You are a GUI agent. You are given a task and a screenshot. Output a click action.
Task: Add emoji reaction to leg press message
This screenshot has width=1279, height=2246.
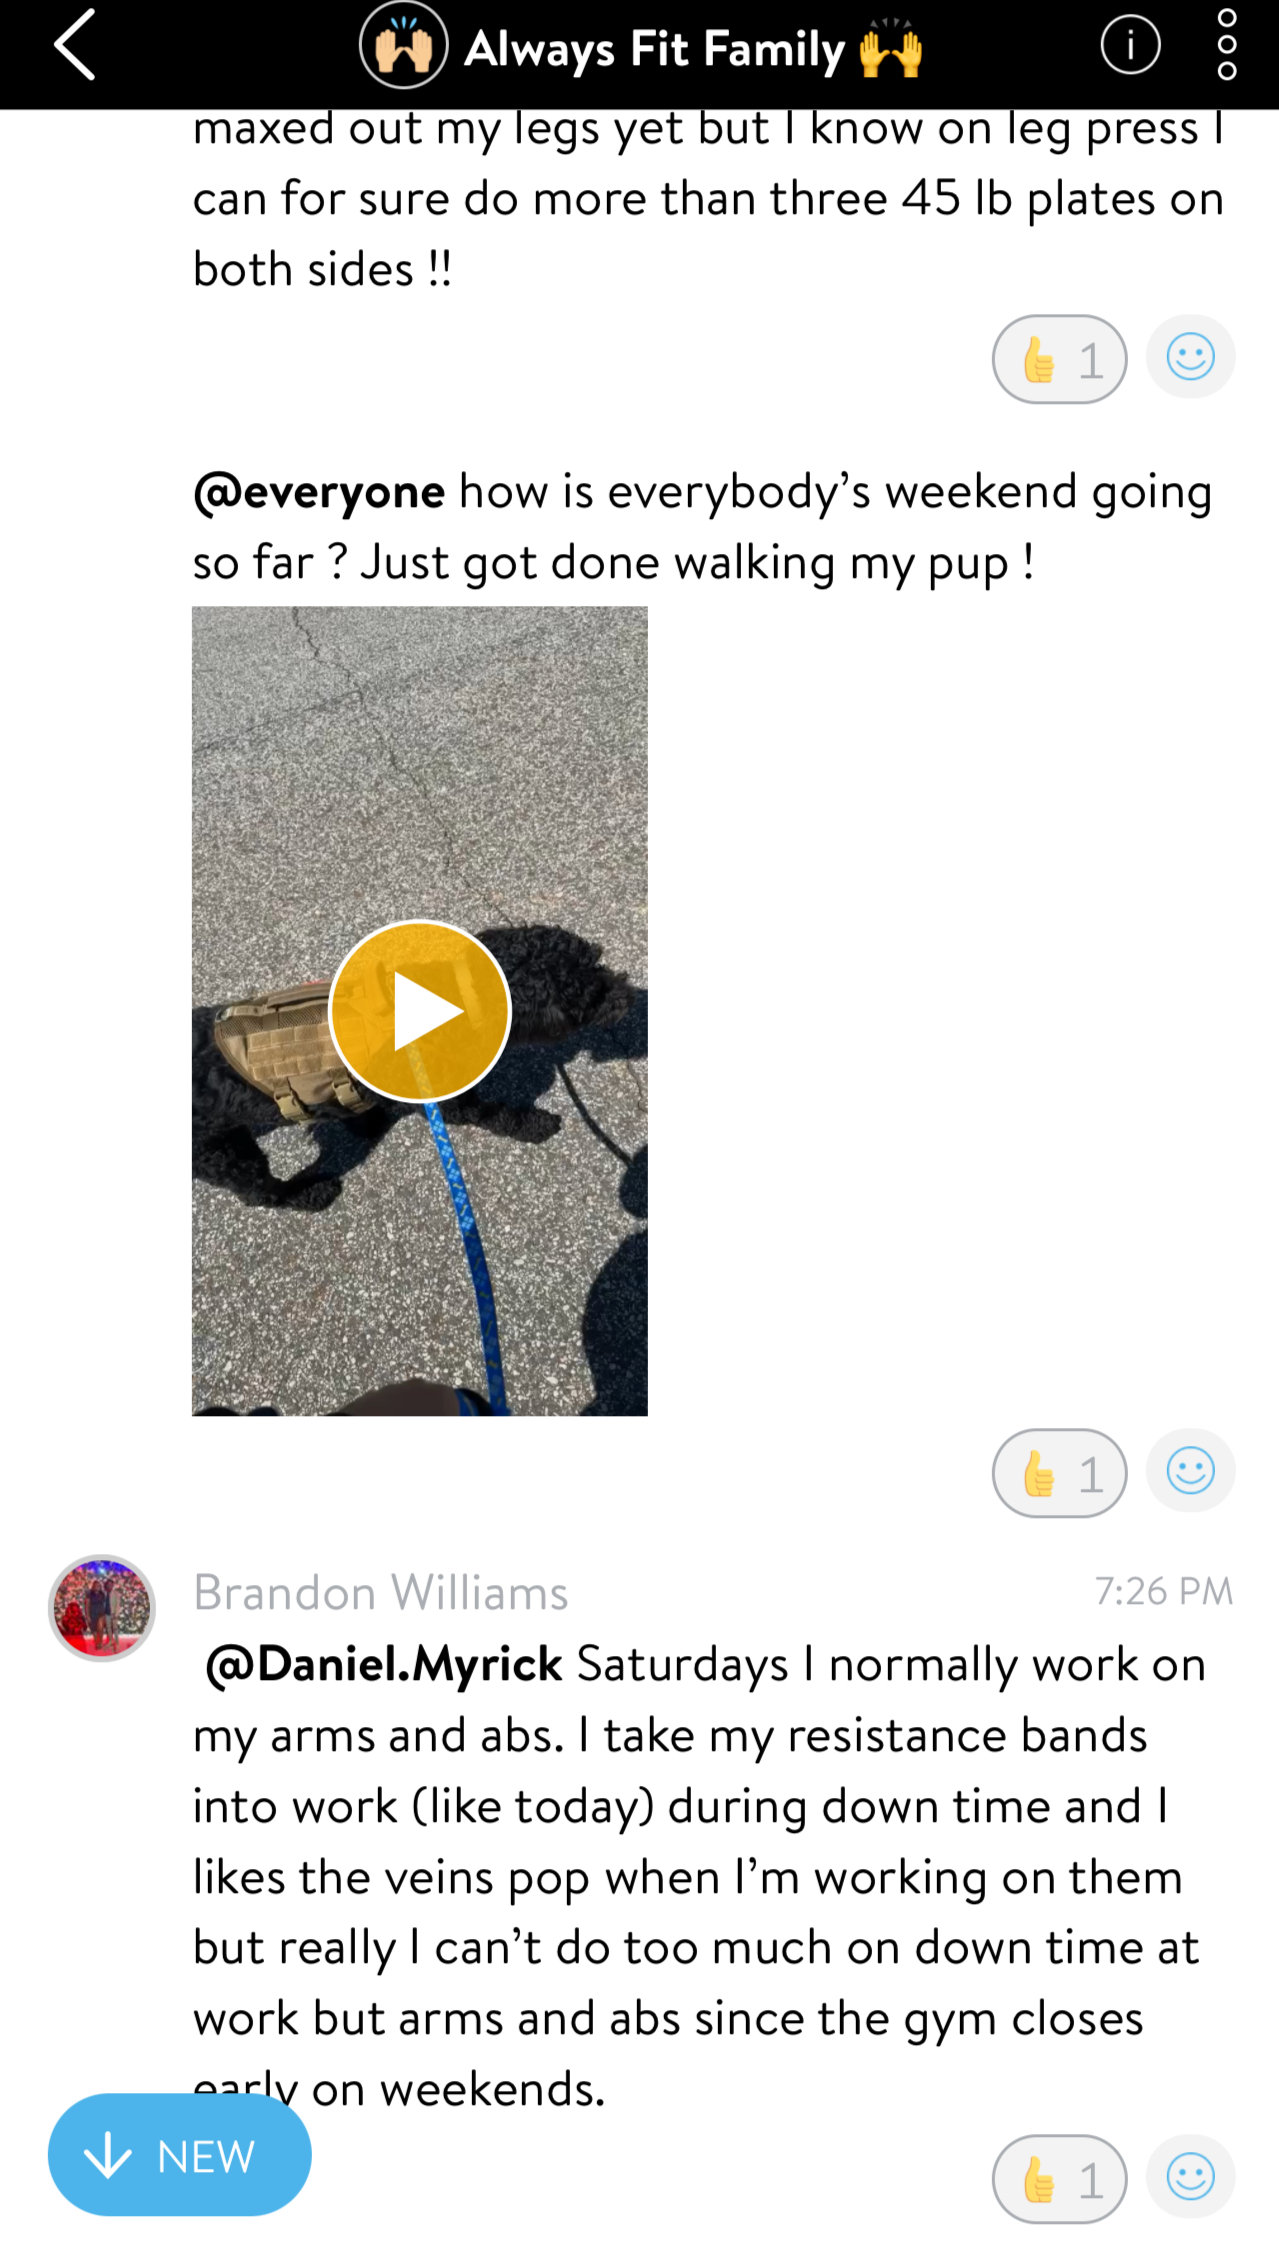coord(1190,357)
